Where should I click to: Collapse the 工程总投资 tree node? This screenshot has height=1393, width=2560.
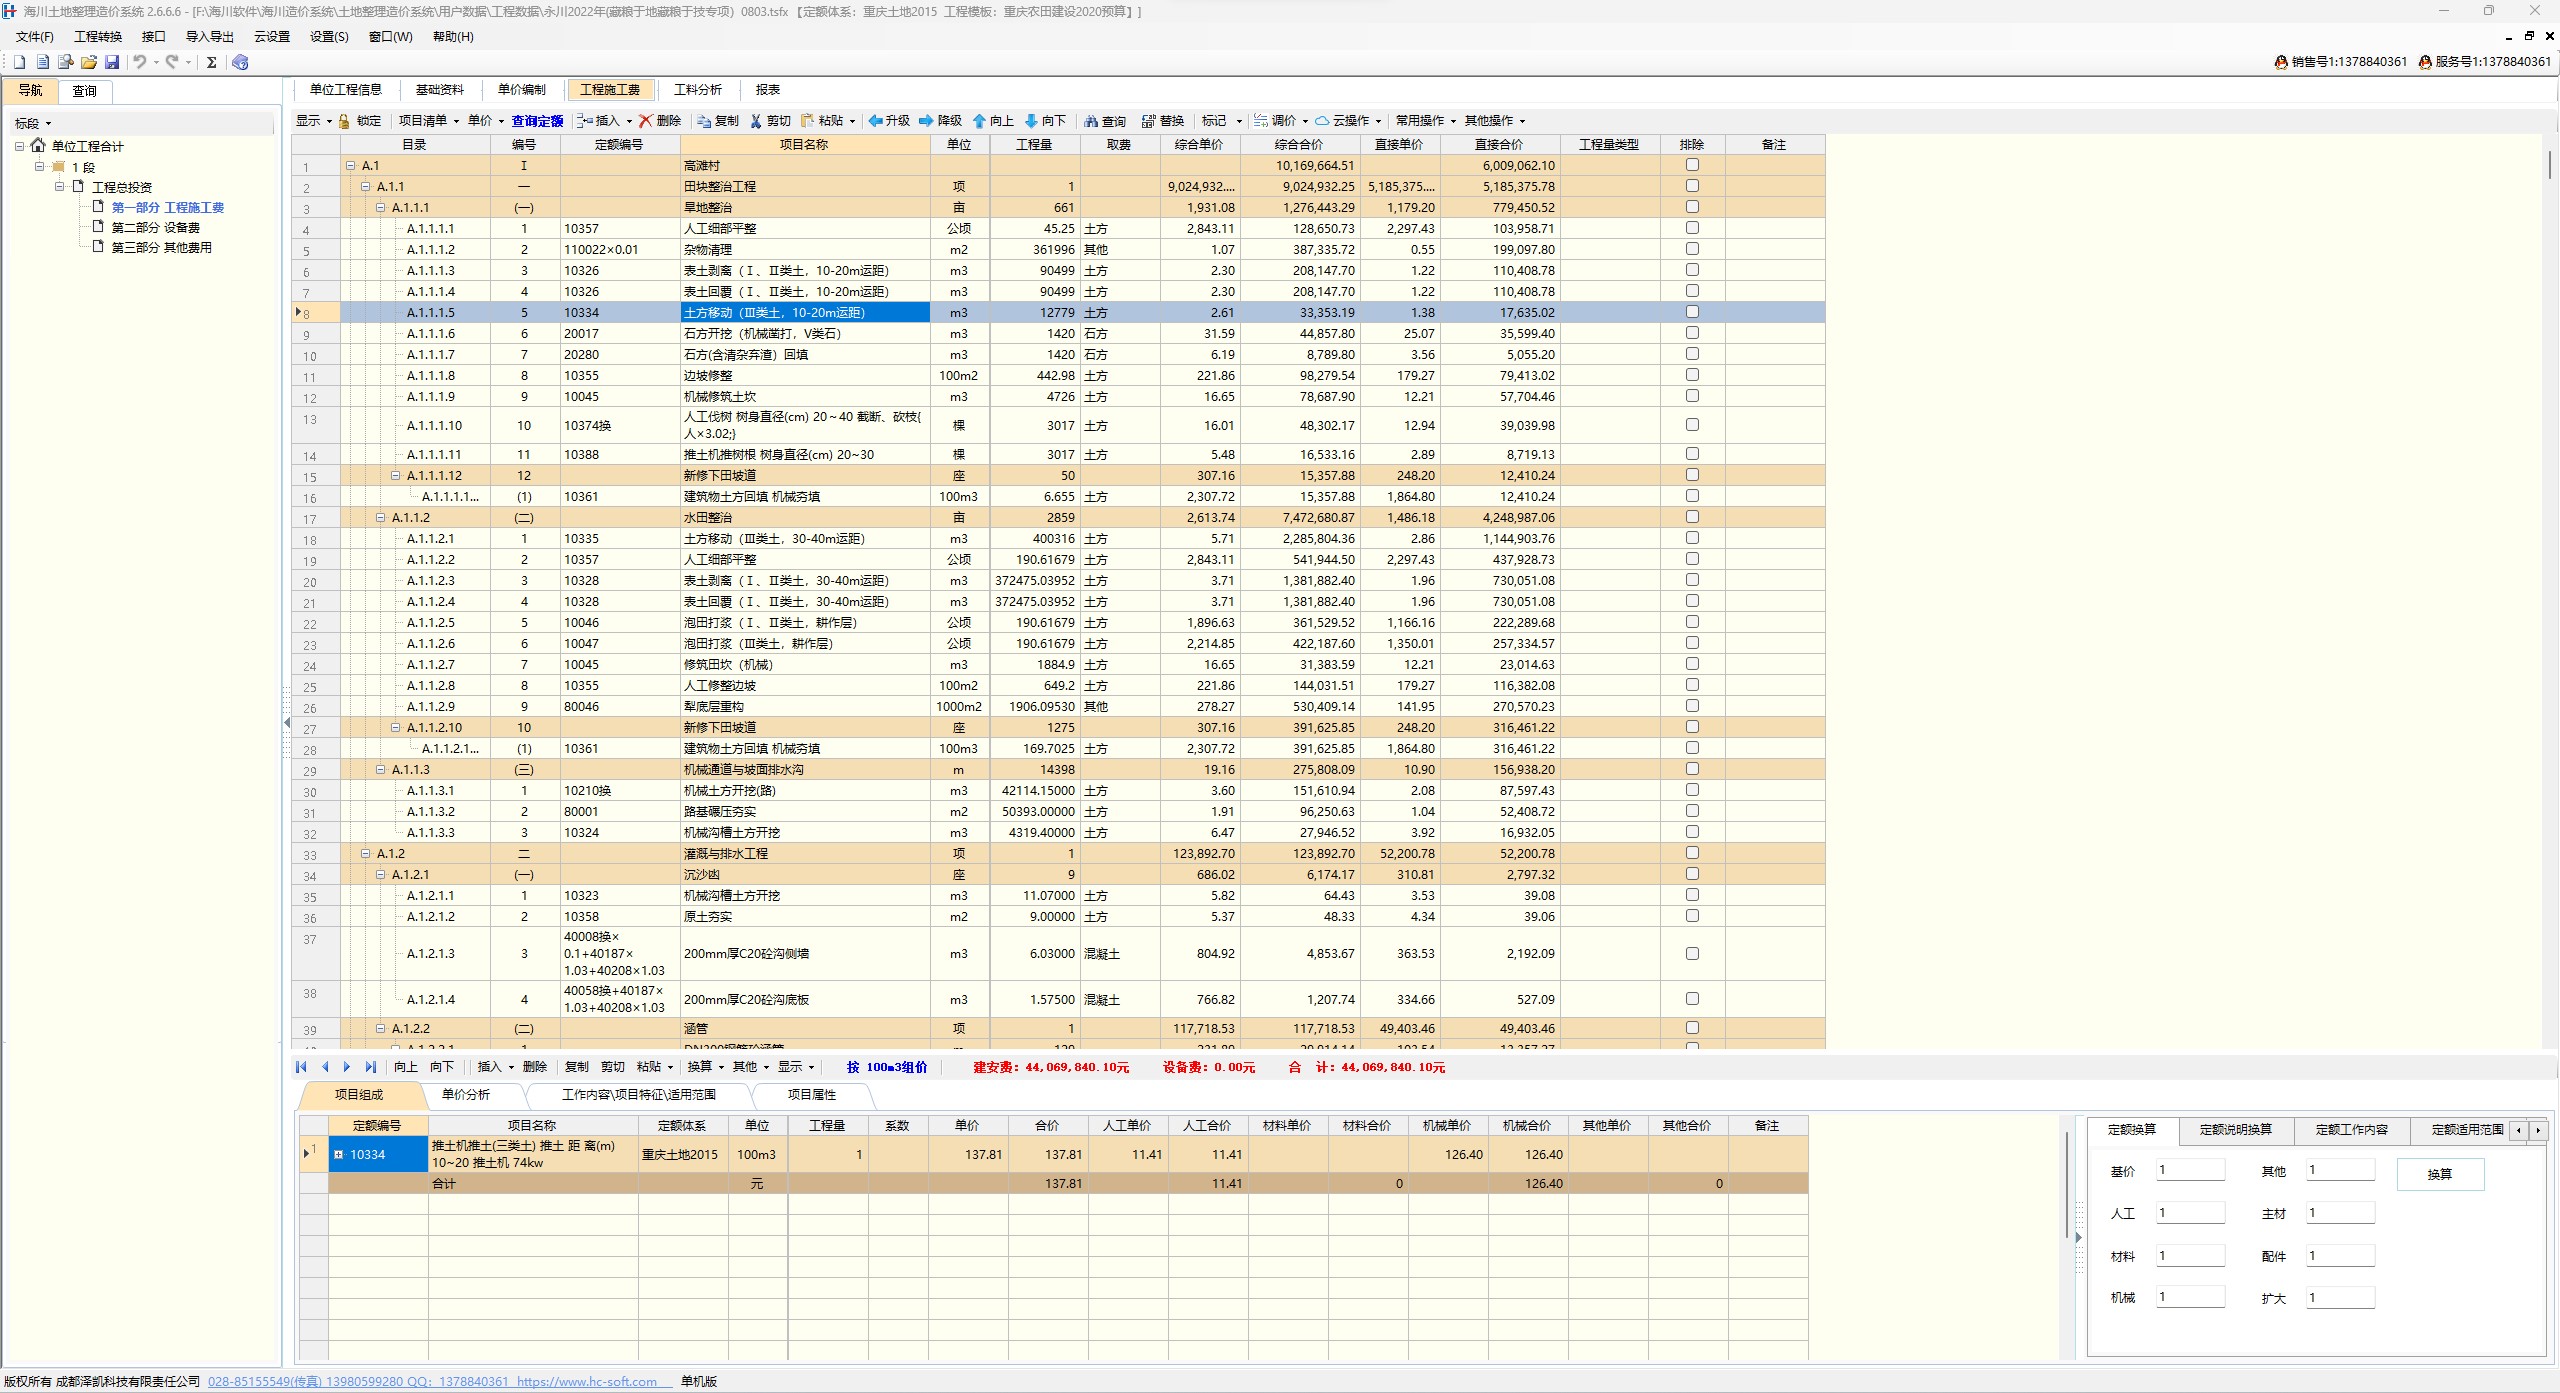[x=59, y=187]
